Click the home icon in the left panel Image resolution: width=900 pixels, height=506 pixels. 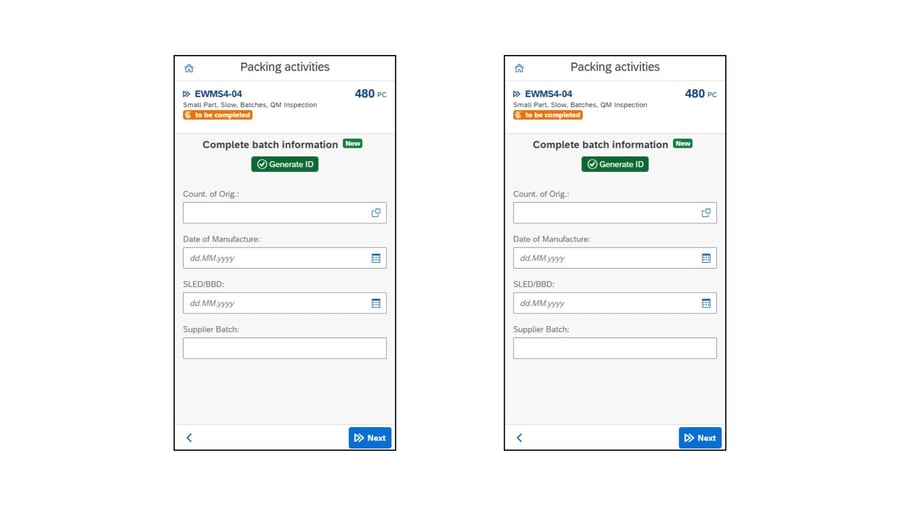tap(189, 68)
